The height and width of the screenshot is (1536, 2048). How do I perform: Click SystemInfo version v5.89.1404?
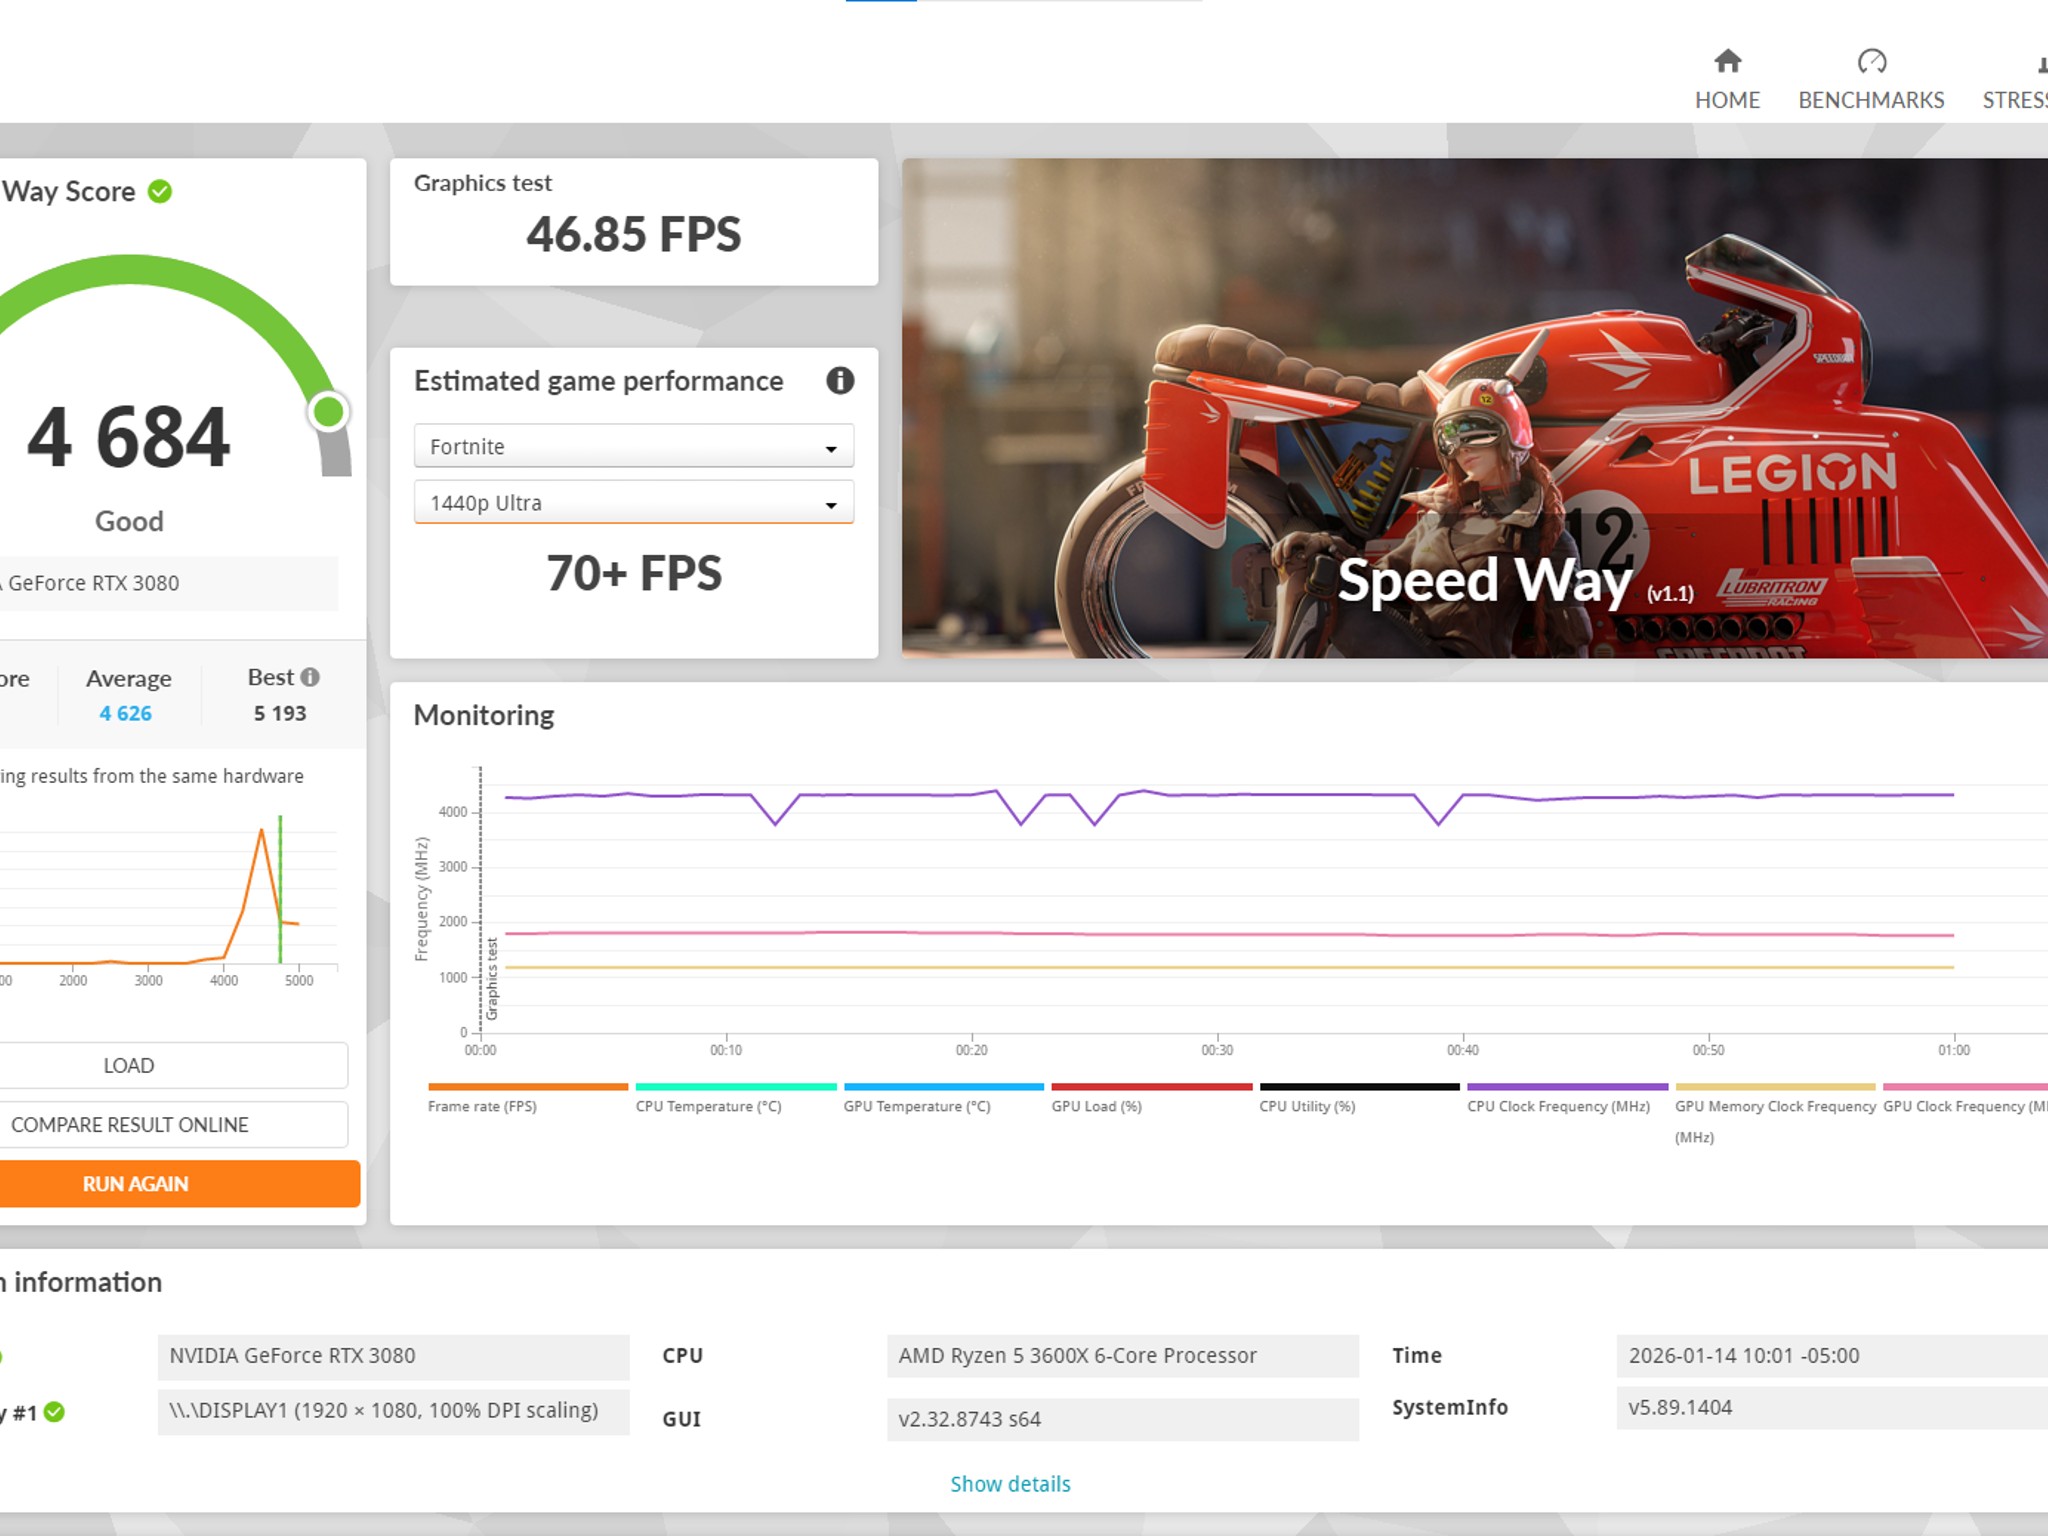click(x=1832, y=1408)
